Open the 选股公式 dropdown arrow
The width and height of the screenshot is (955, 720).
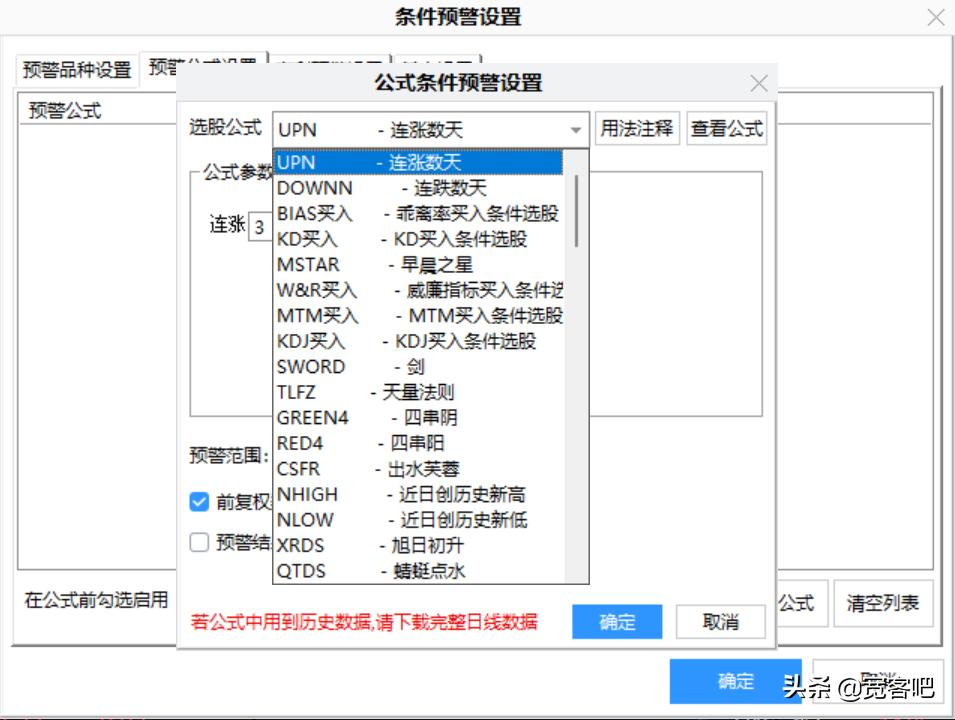(576, 129)
